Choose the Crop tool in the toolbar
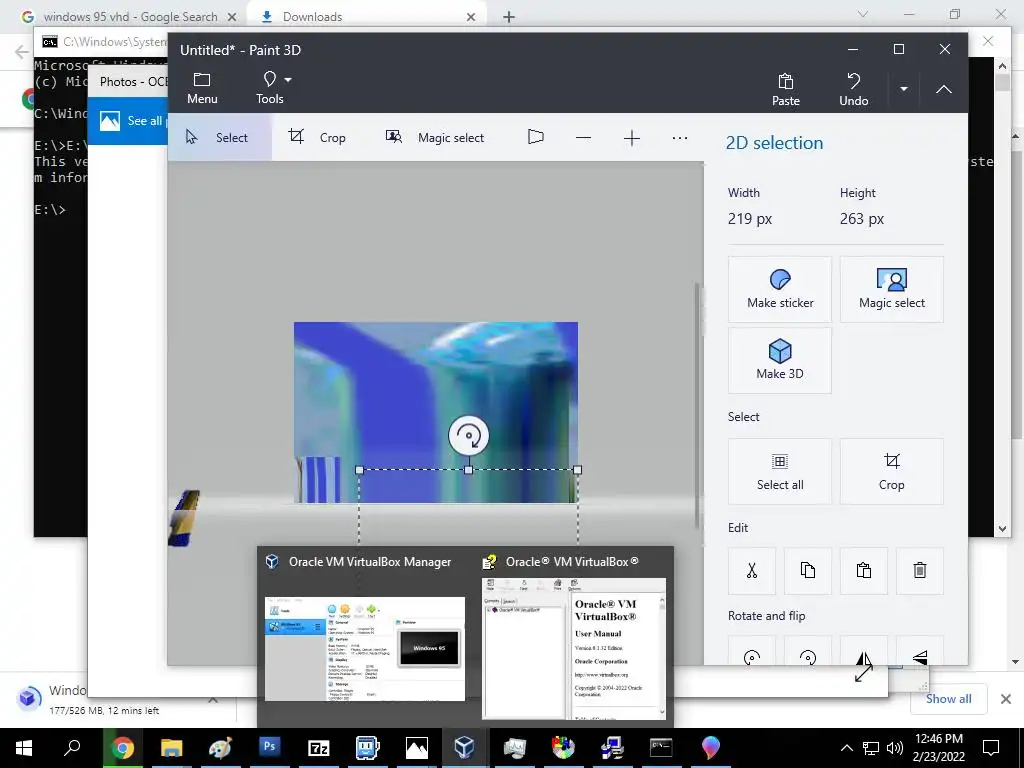This screenshot has width=1024, height=768. (x=317, y=137)
